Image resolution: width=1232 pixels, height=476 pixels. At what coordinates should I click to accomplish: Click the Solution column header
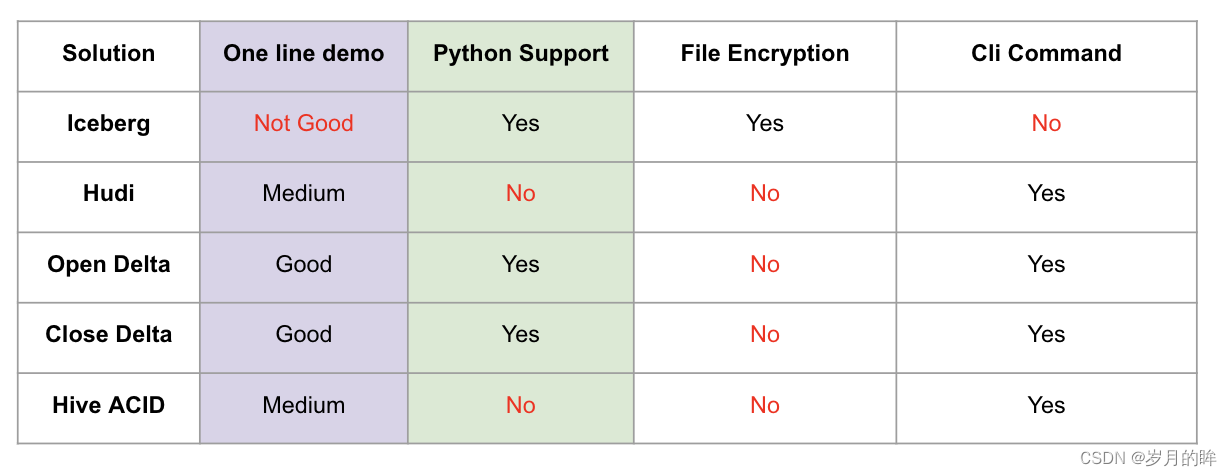click(109, 54)
